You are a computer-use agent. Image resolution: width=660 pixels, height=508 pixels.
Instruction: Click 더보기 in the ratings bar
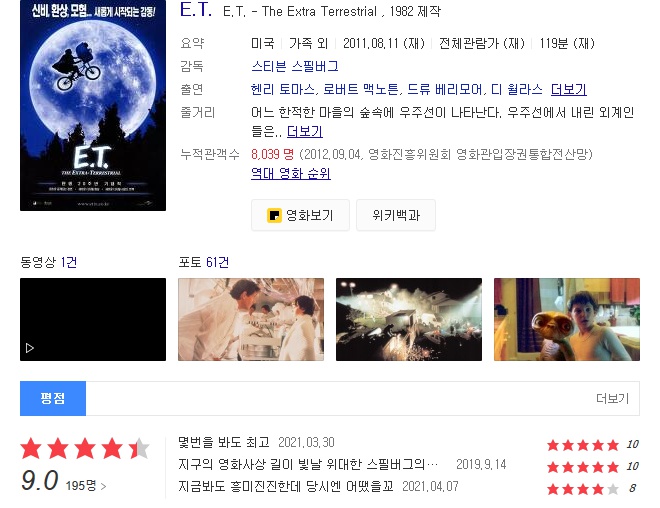(612, 398)
